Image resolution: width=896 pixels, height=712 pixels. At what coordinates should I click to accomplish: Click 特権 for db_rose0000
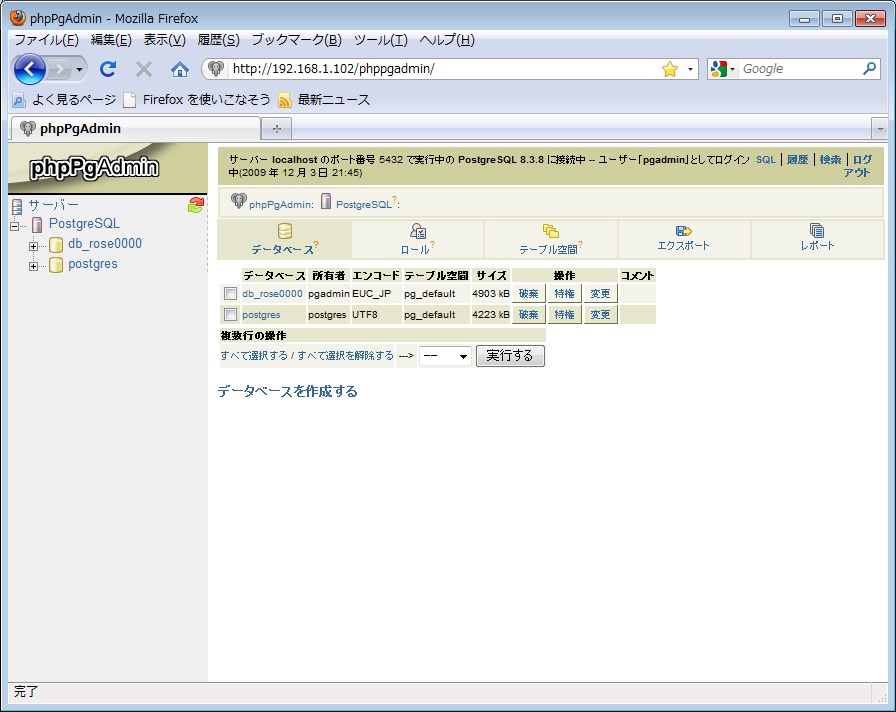click(565, 294)
